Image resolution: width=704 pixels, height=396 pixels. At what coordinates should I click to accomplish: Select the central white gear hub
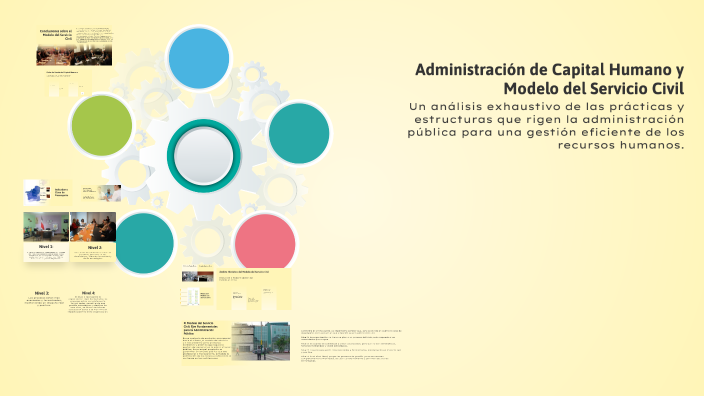coord(203,155)
